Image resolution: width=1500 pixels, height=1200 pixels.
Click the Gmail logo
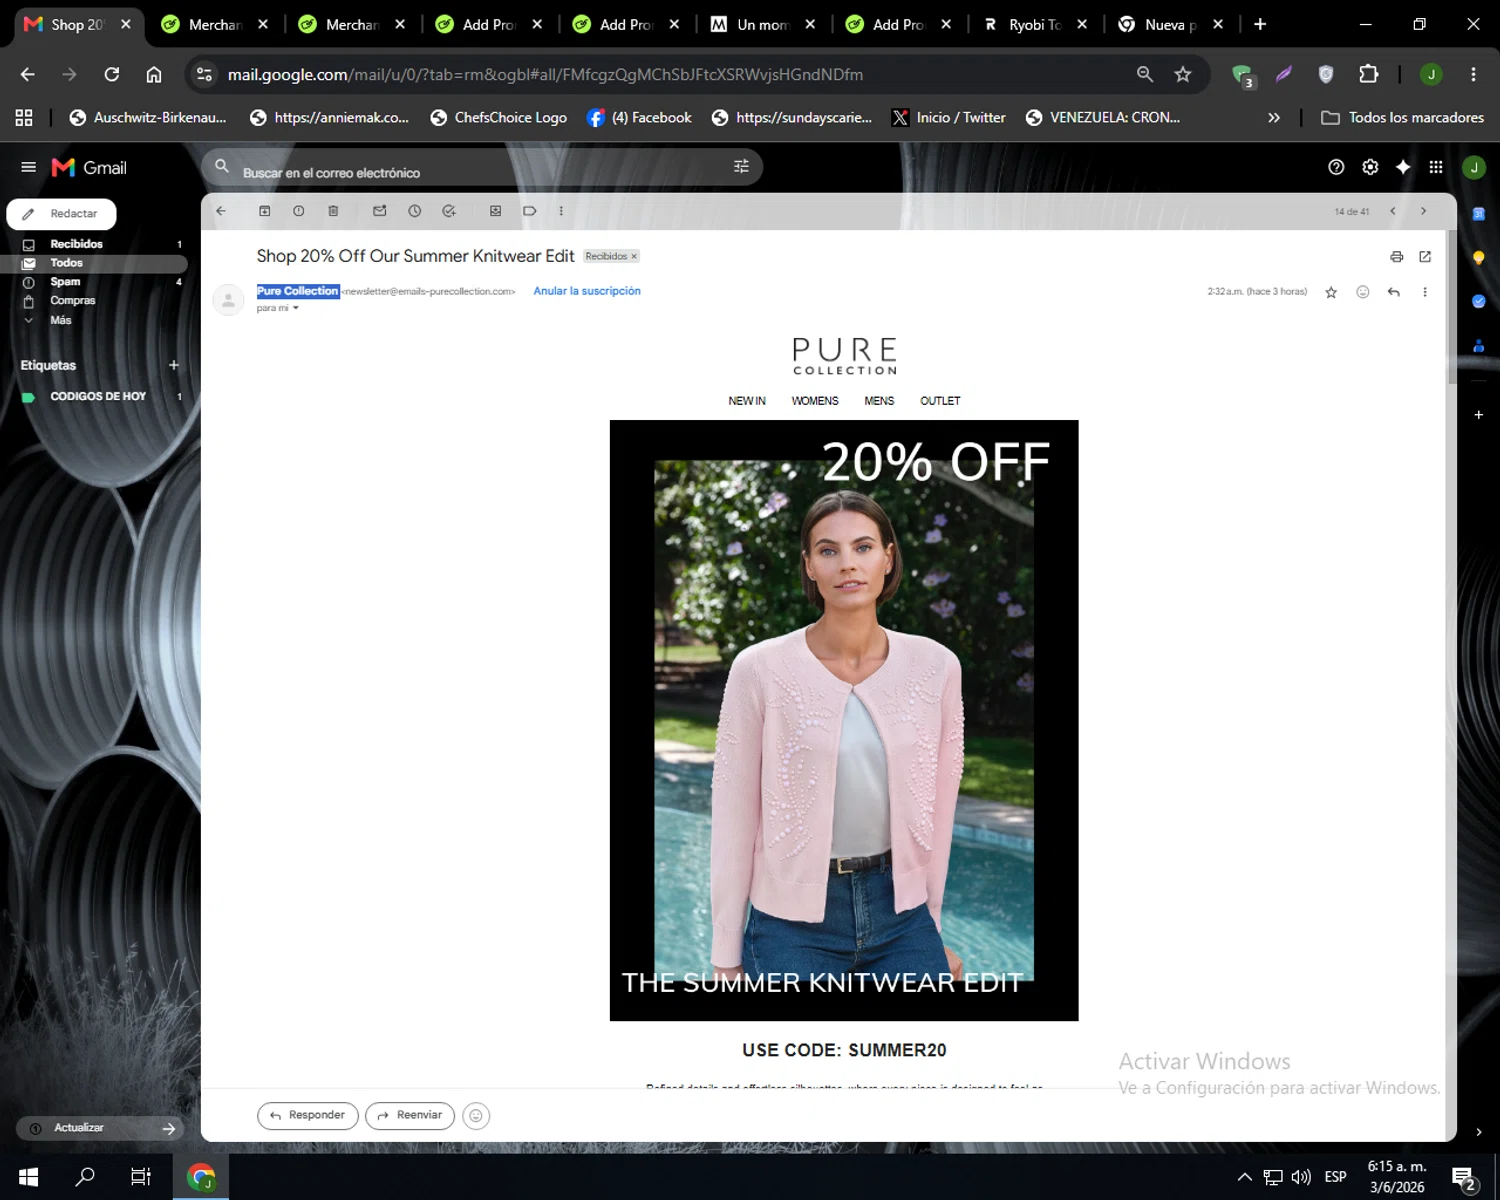point(89,167)
